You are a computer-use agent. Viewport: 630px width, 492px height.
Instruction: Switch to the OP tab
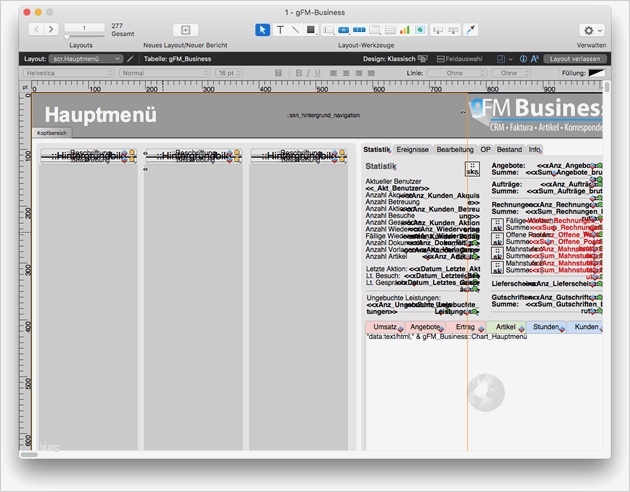[x=485, y=149]
